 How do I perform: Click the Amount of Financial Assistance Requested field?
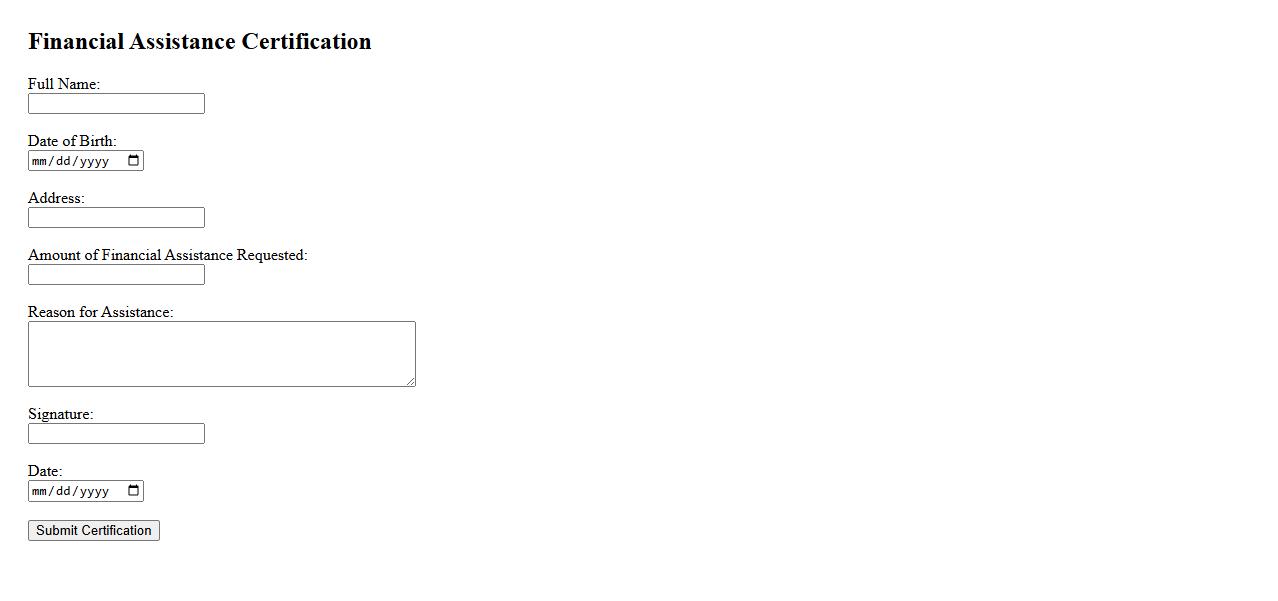(116, 275)
